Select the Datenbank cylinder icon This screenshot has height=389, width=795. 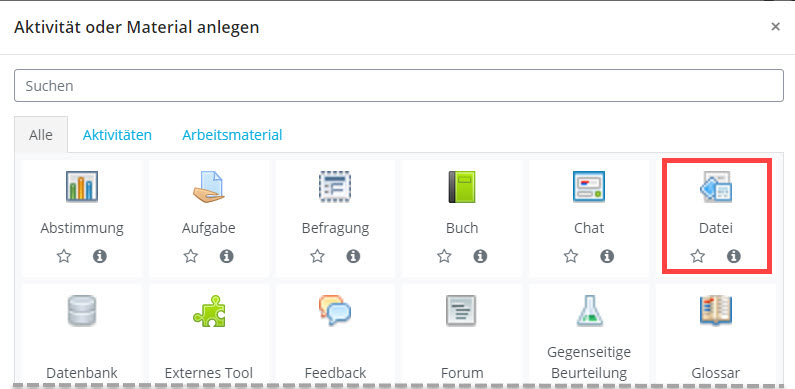(x=82, y=310)
